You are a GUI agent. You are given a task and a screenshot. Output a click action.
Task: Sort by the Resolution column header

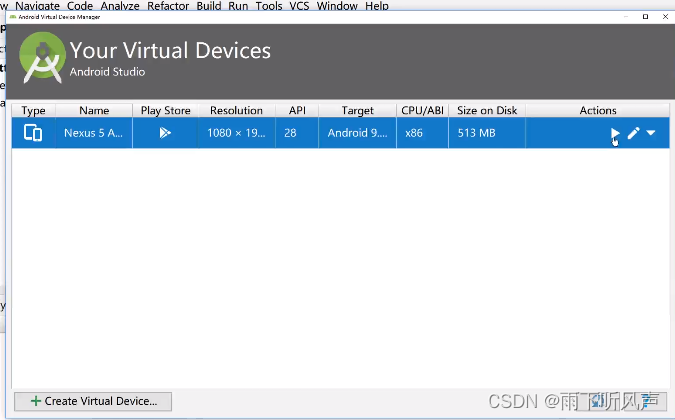pos(236,111)
